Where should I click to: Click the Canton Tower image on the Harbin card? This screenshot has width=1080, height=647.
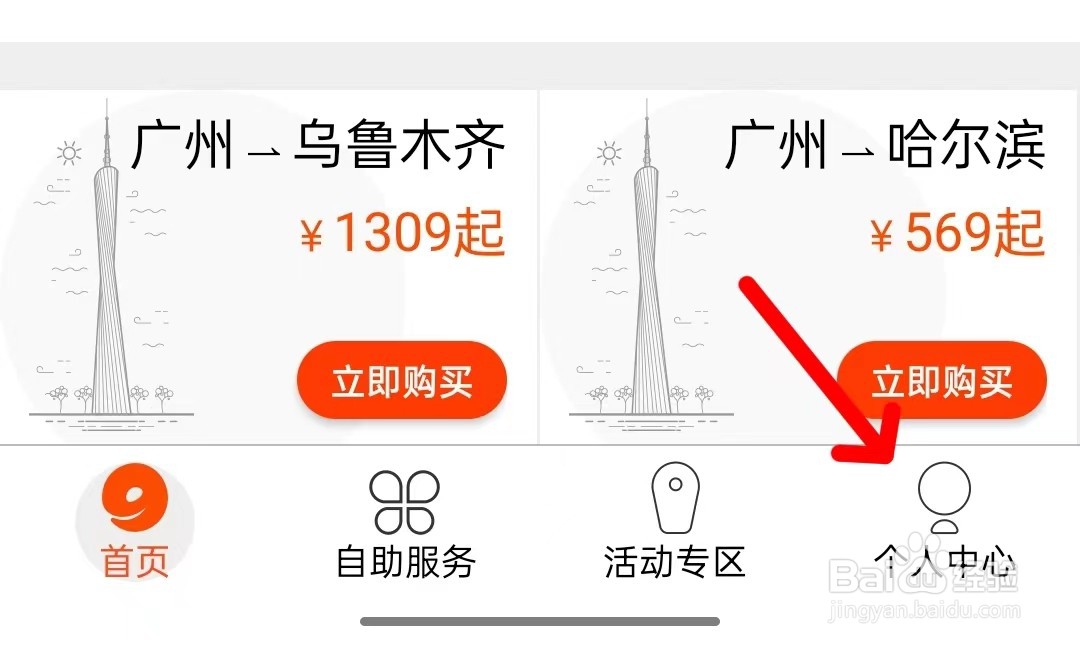pyautogui.click(x=650, y=265)
